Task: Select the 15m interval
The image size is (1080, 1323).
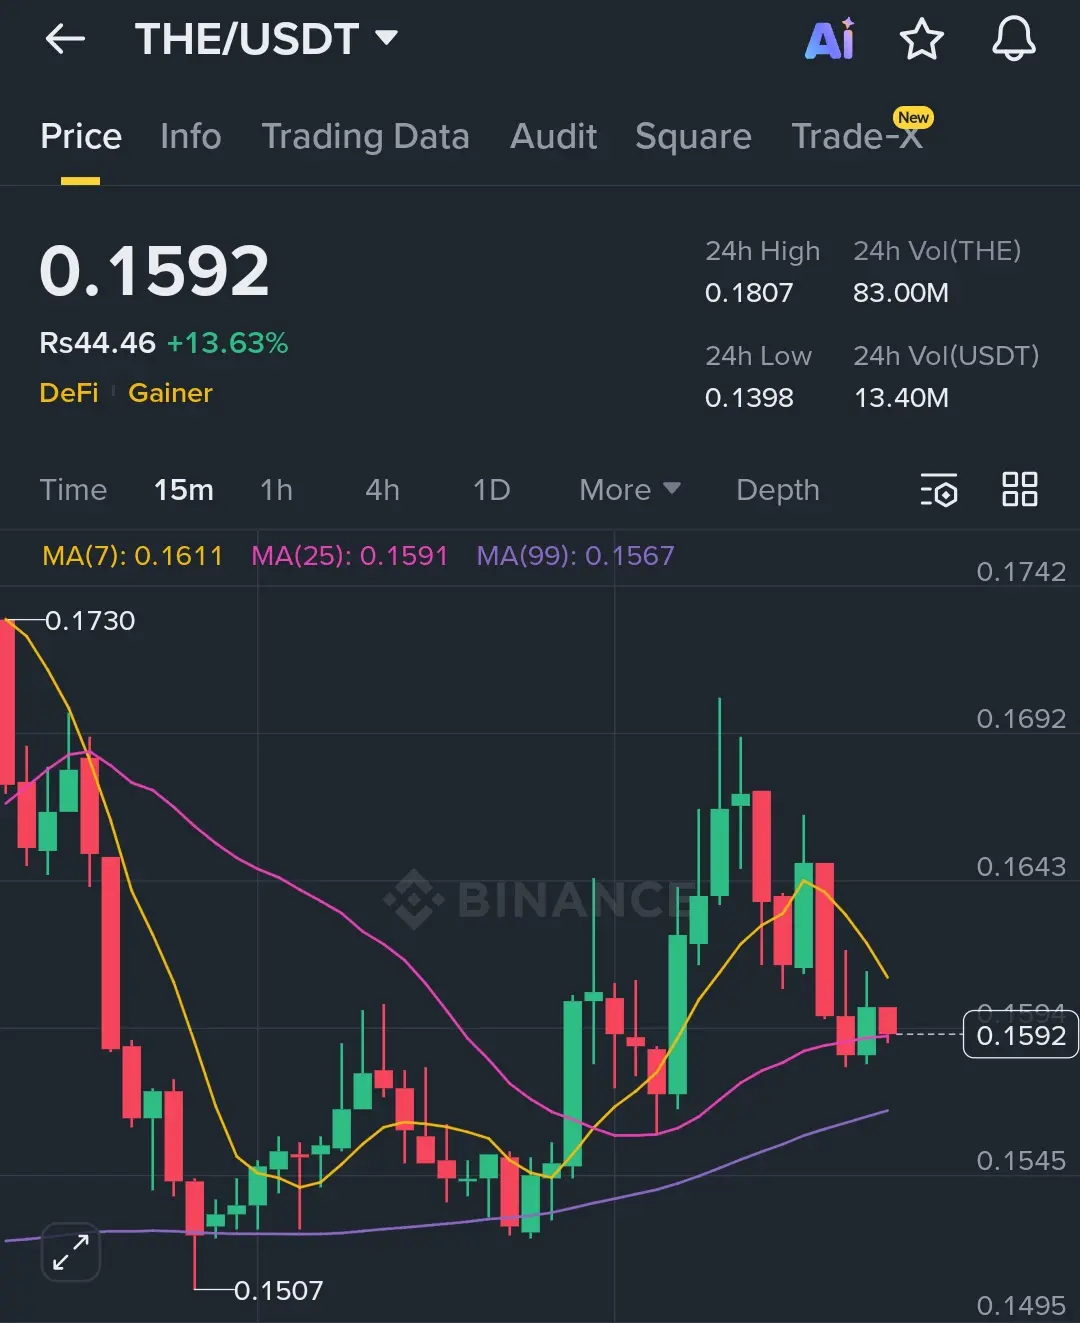Action: click(184, 490)
